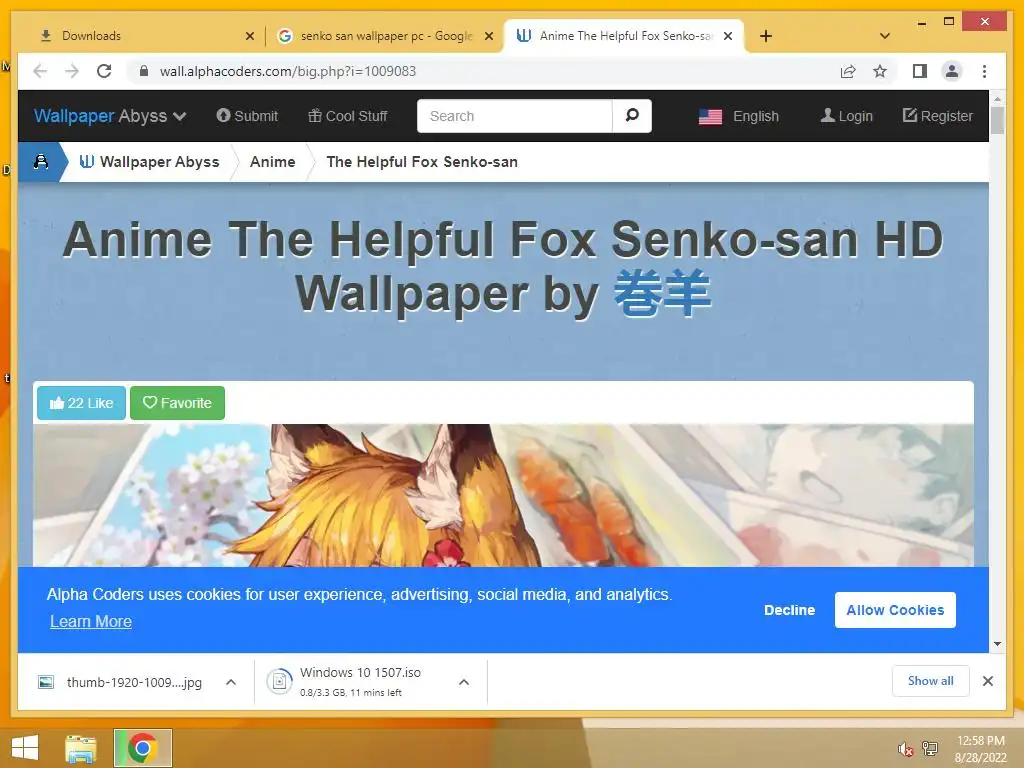1024x768 pixels.
Task: Open the tab search dropdown arrow
Action: pyautogui.click(x=885, y=36)
